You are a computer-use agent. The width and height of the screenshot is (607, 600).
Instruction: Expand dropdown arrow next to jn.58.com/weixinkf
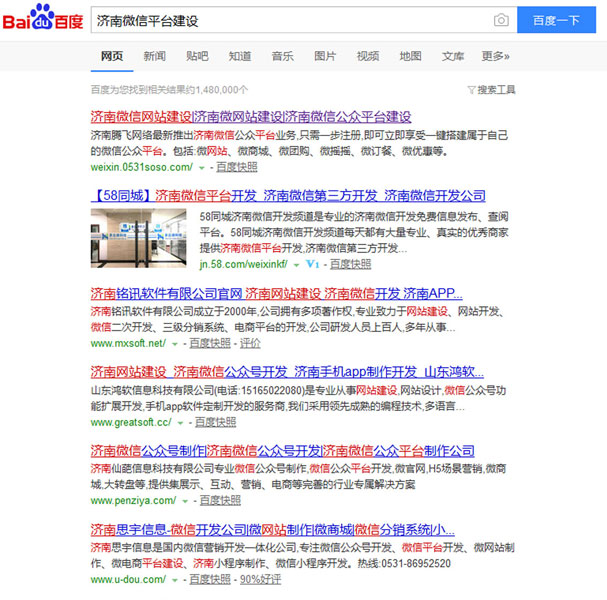pyautogui.click(x=297, y=265)
